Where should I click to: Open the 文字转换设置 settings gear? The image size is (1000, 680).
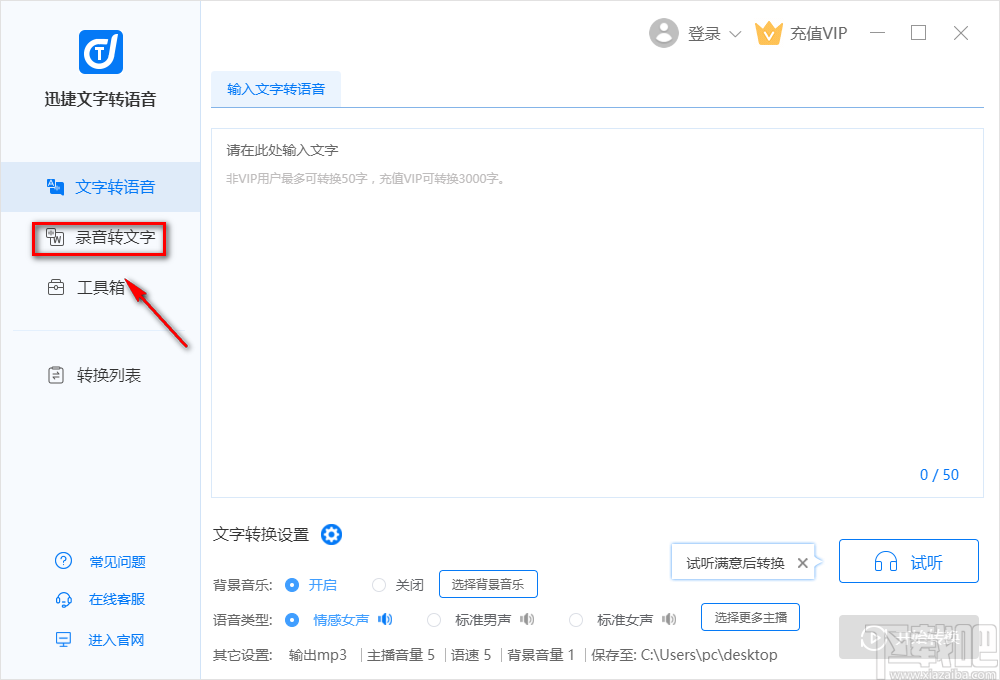click(x=331, y=534)
